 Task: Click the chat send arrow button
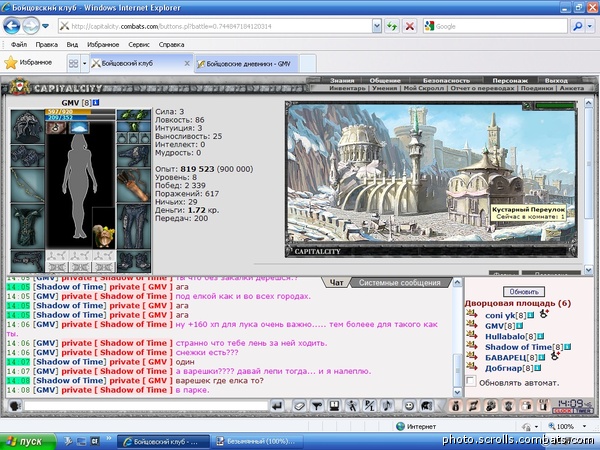point(277,406)
